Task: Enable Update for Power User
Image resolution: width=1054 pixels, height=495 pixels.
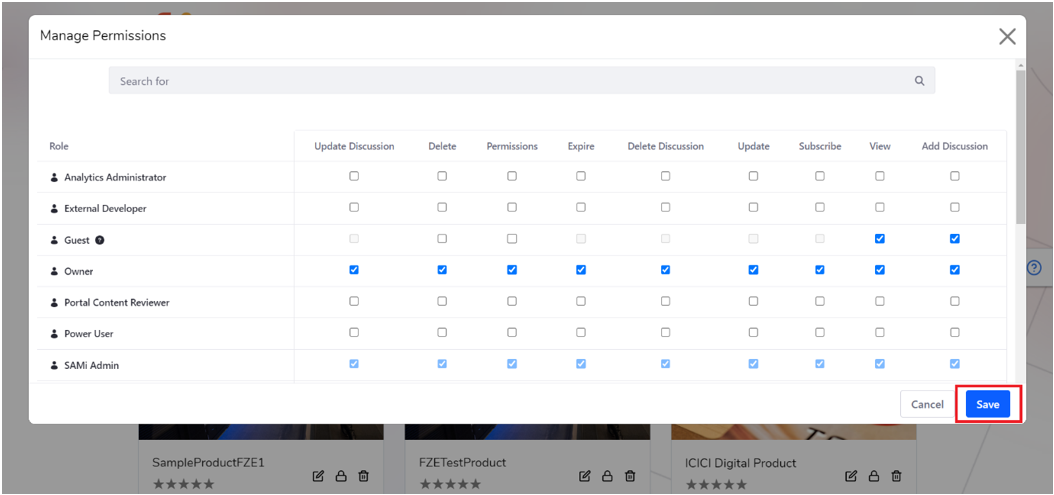Action: (x=754, y=332)
